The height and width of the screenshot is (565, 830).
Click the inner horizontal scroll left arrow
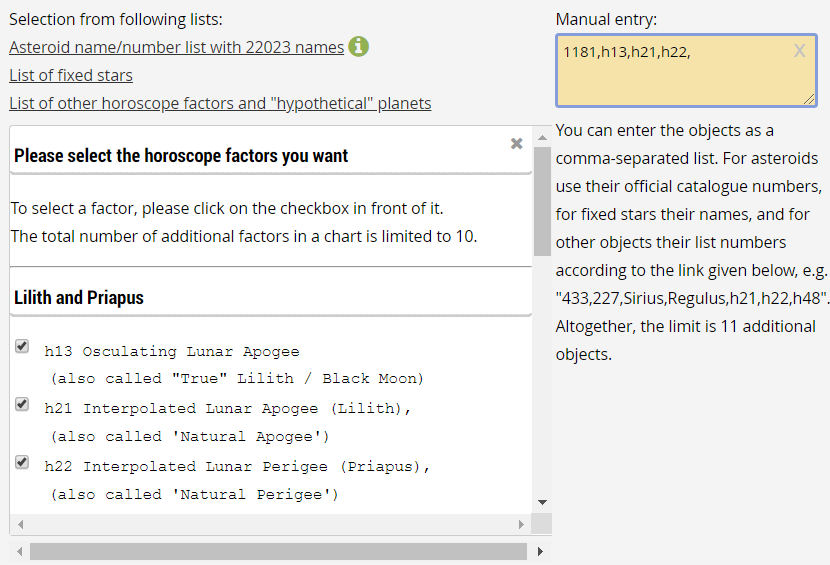(x=21, y=524)
